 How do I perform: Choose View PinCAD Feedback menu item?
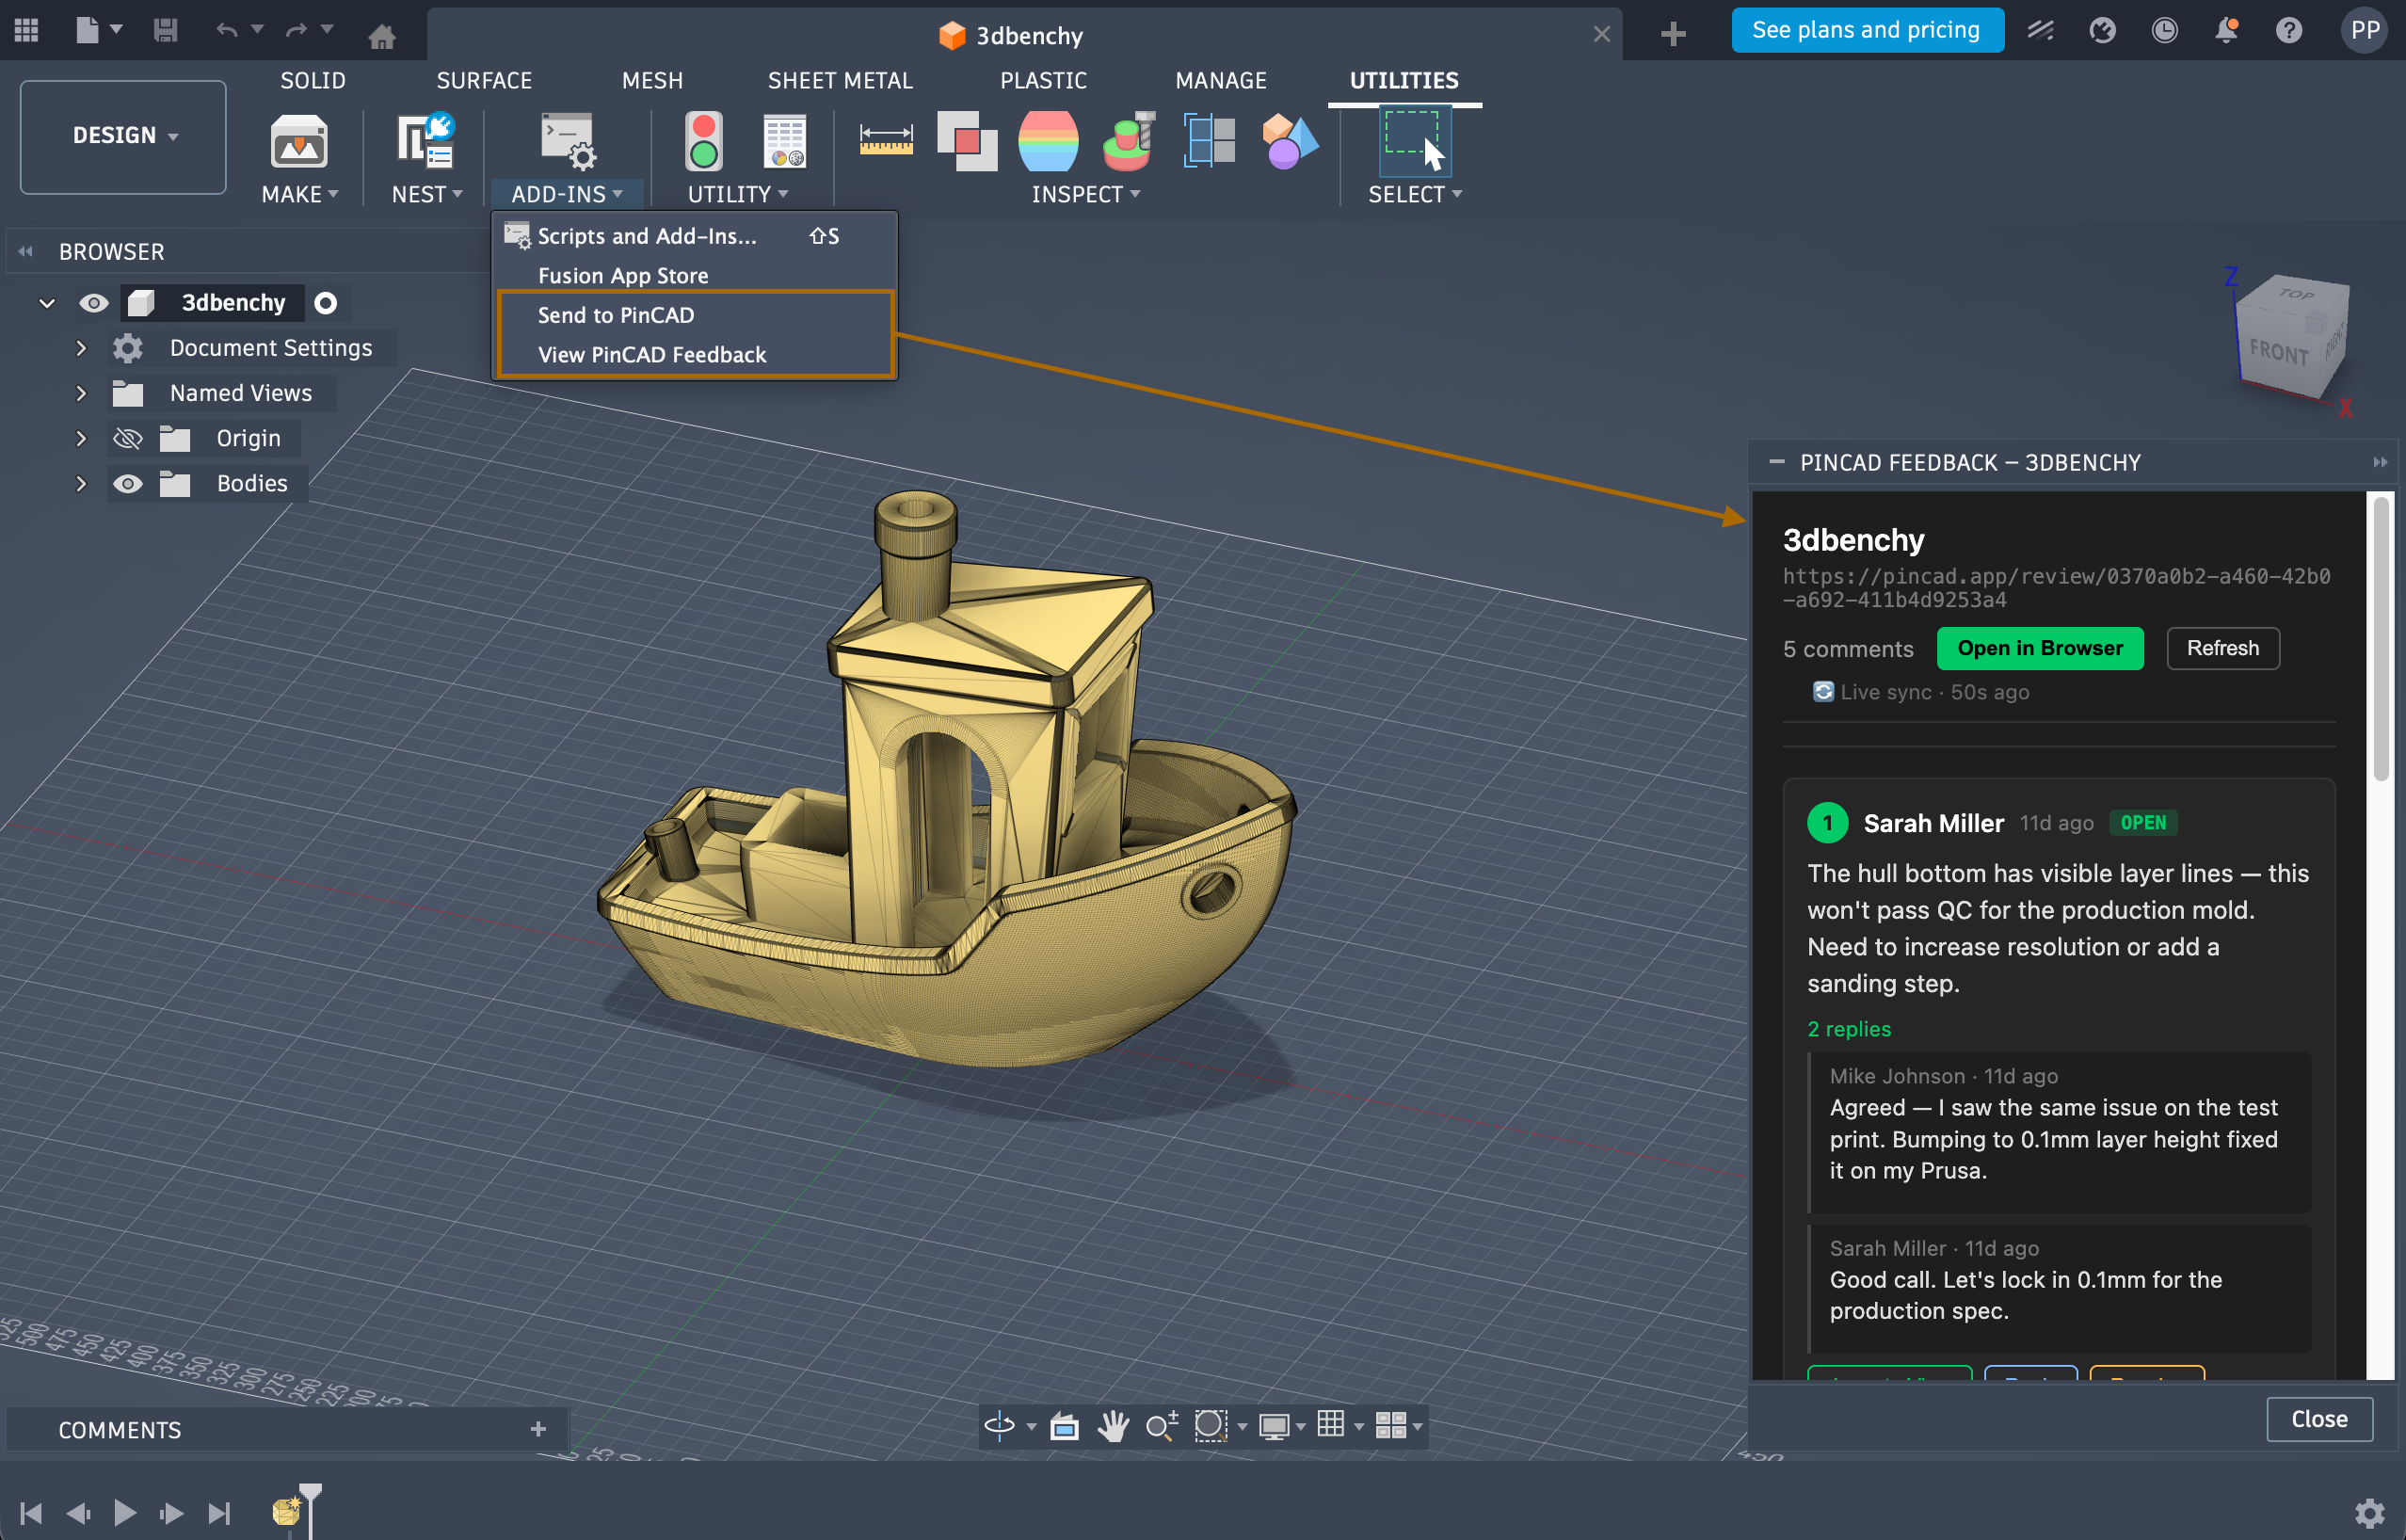click(695, 355)
